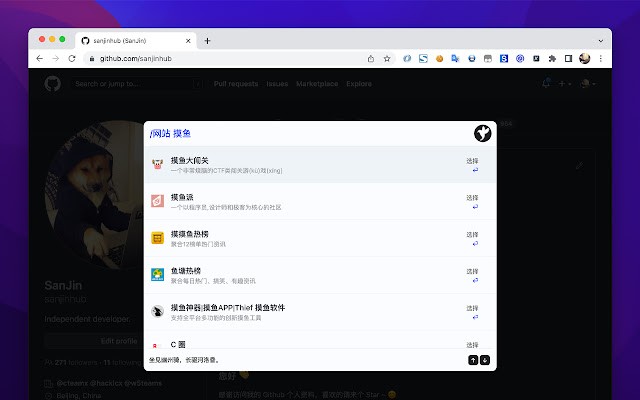The width and height of the screenshot is (640, 400).
Task: Click the Chrome forward arrow
Action: click(x=56, y=58)
